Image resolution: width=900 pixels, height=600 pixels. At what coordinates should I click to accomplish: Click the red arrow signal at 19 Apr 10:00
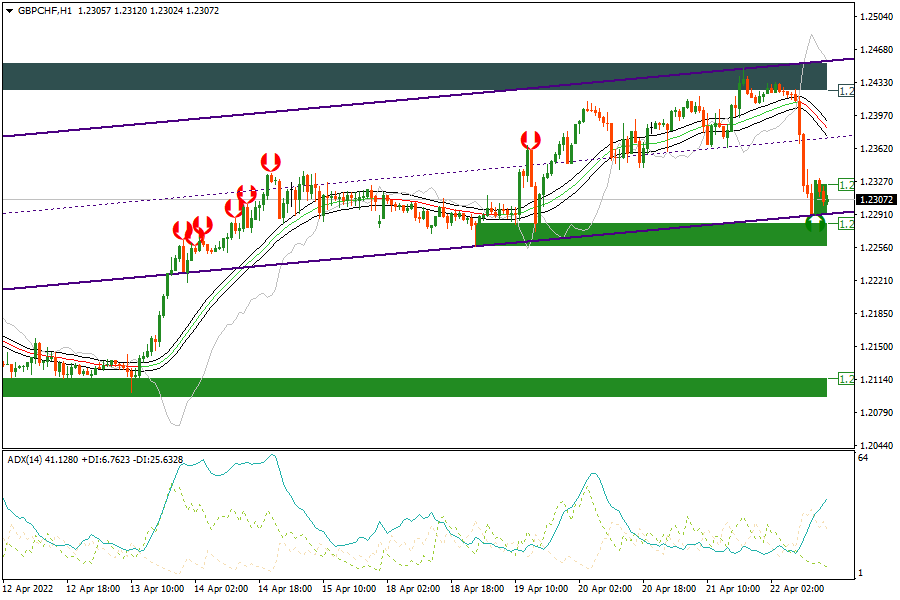tap(531, 140)
